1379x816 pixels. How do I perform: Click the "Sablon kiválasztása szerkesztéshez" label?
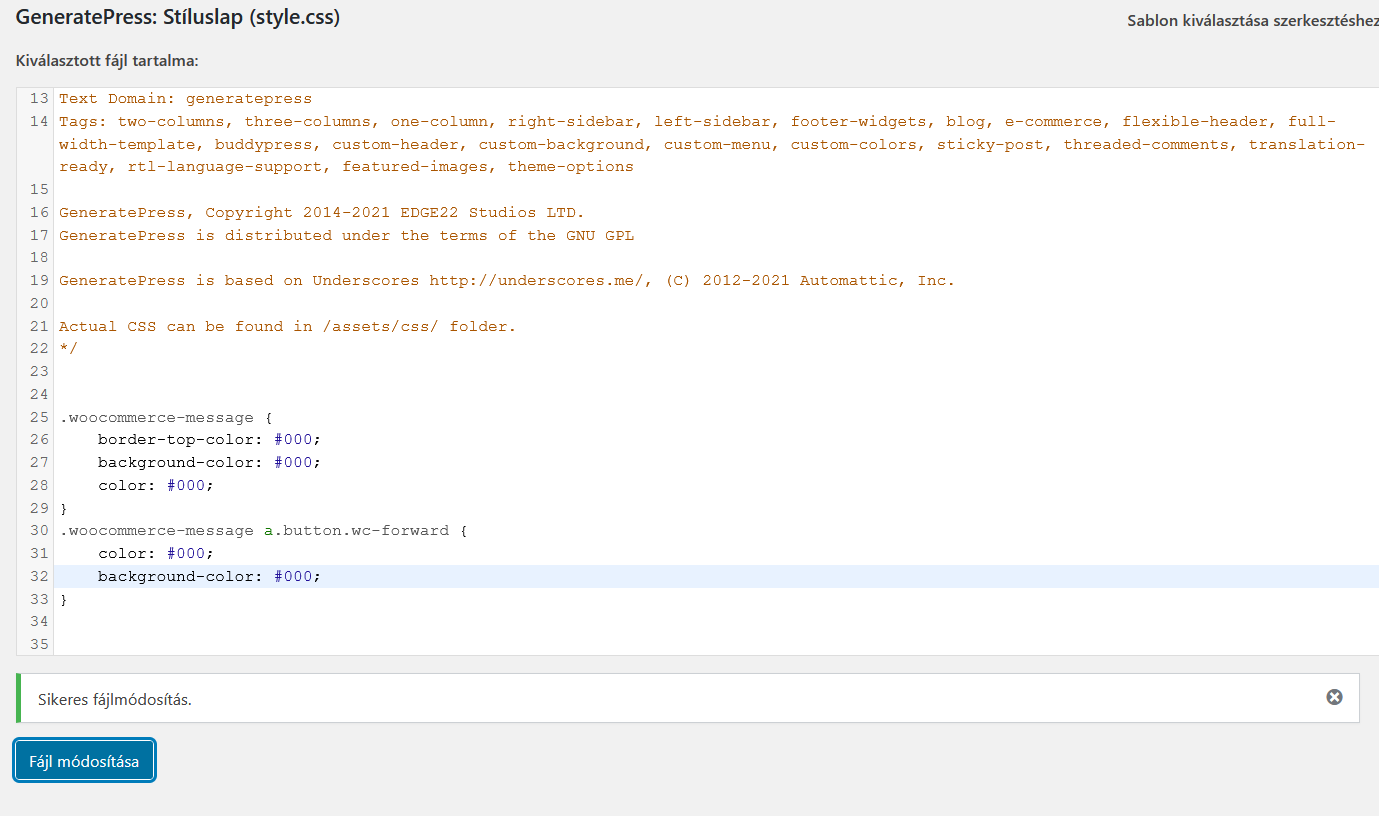pos(1253,20)
